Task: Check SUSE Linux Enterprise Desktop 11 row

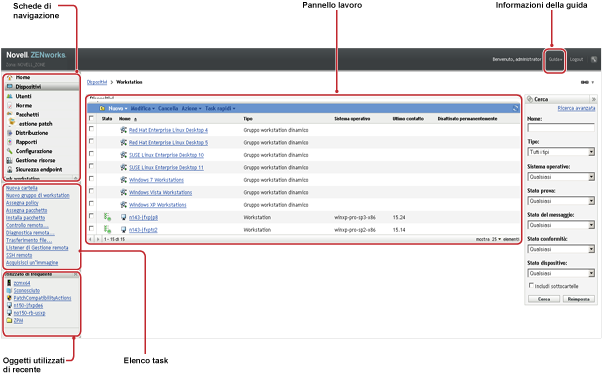Action: pos(91,166)
